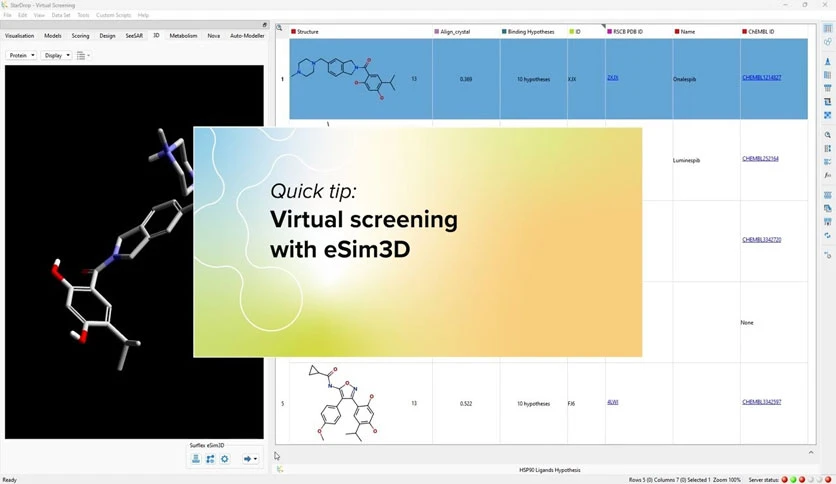The height and width of the screenshot is (484, 836).
Task: Switch to the Design tab
Action: click(x=107, y=36)
